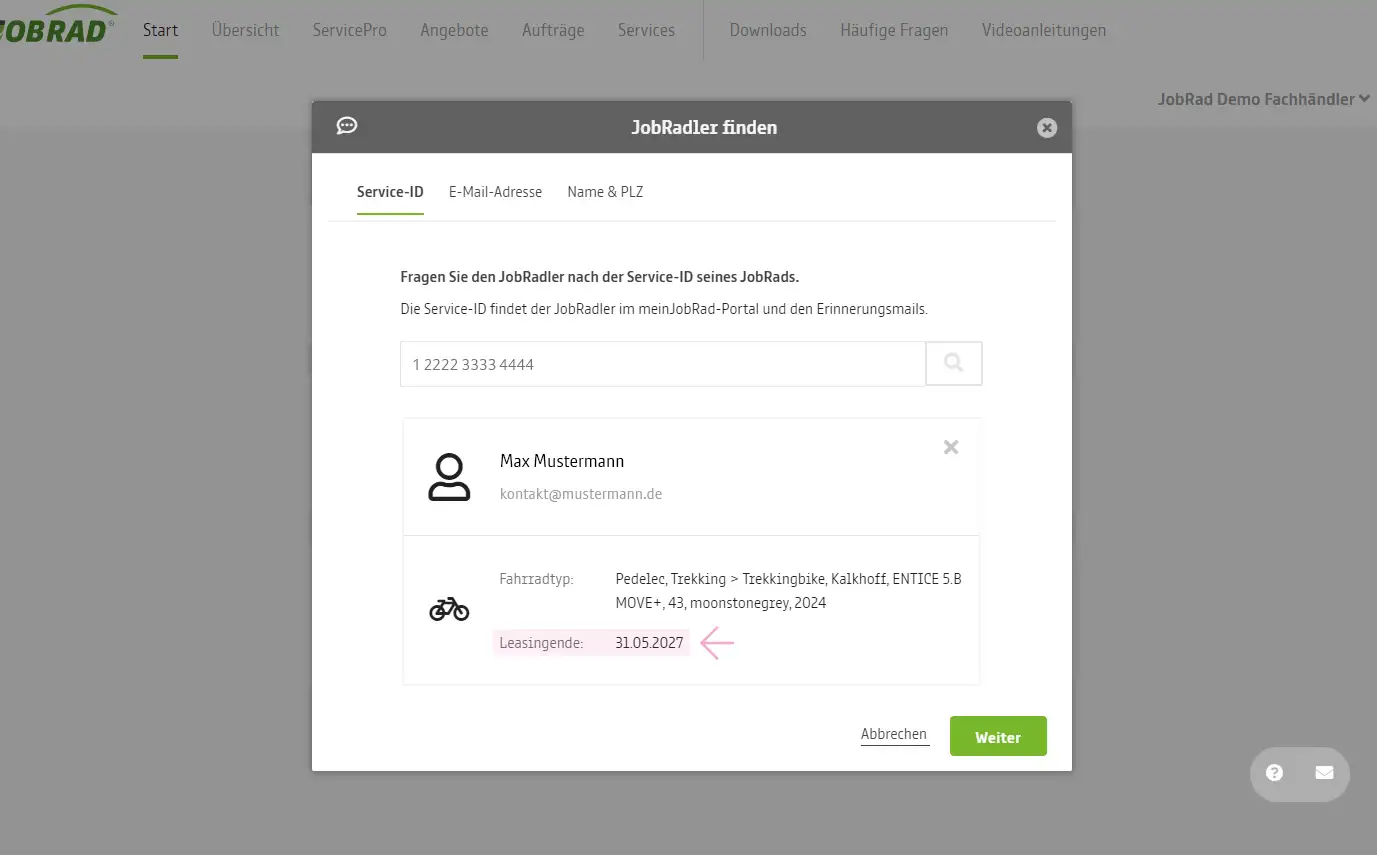Switch to the E-Mail-Adresse tab
This screenshot has width=1377, height=855.
[x=495, y=191]
